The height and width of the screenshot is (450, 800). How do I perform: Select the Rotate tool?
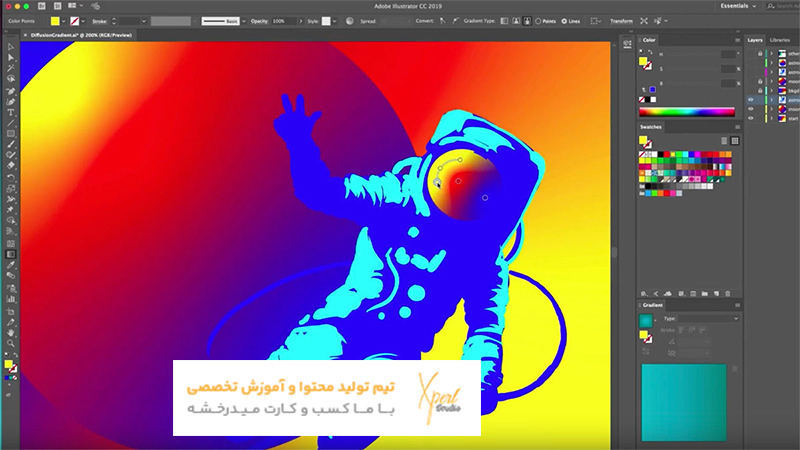tap(11, 178)
